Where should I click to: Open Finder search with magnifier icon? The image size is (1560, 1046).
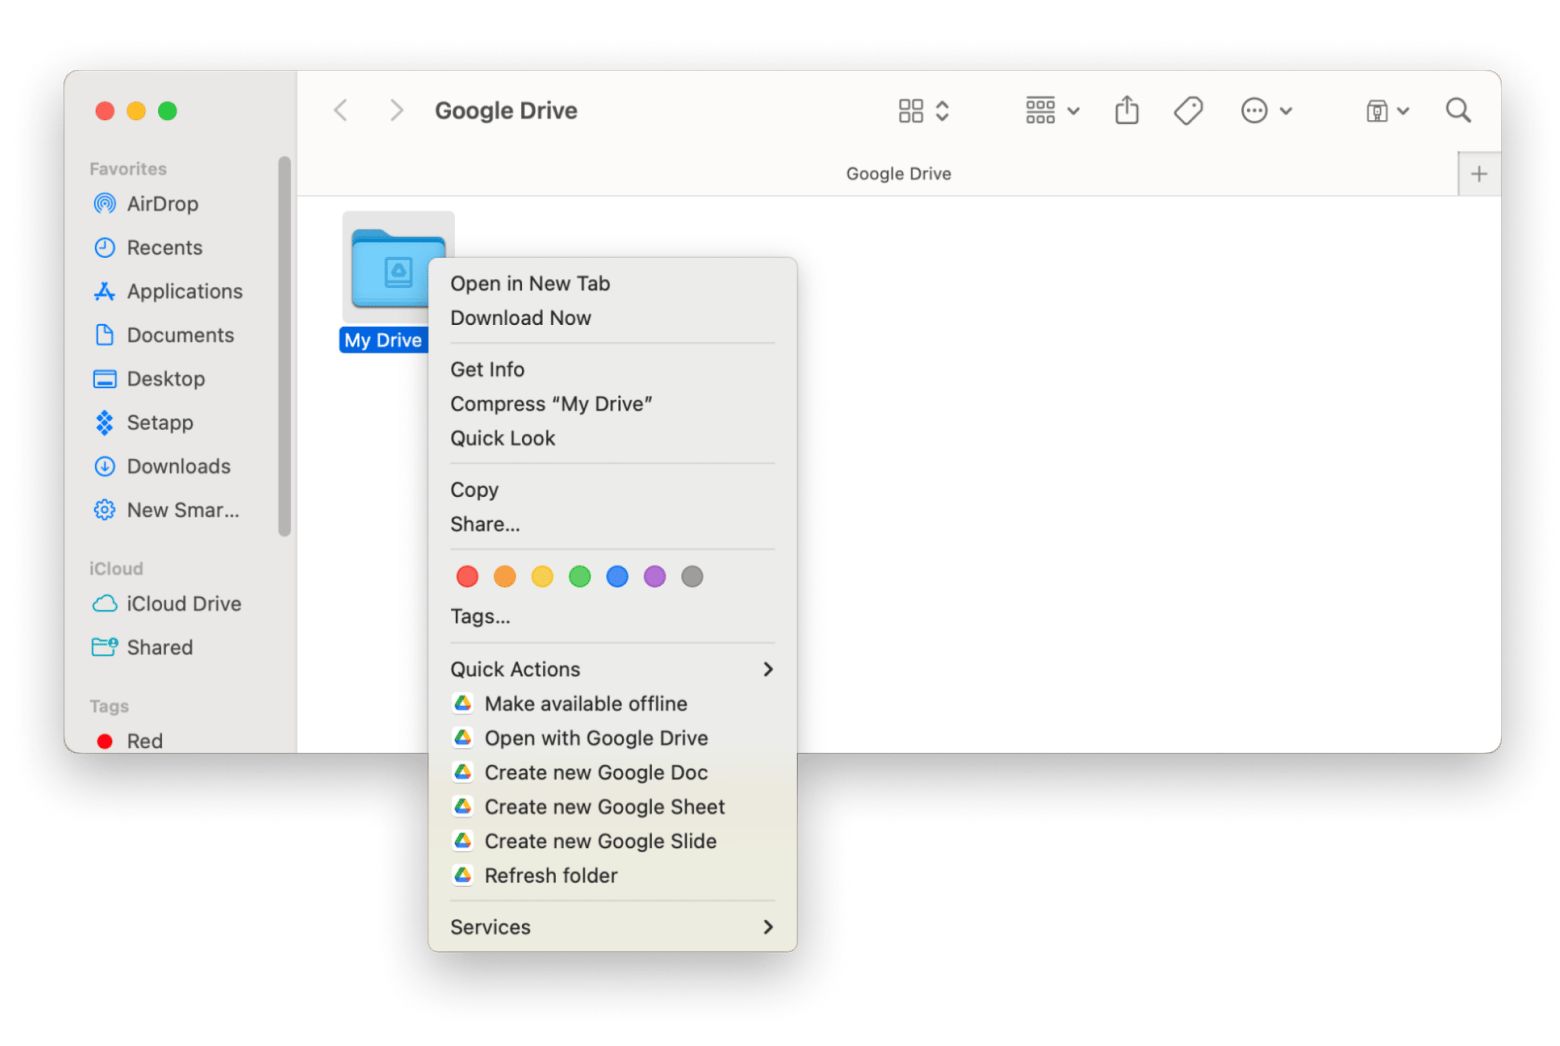click(x=1458, y=110)
